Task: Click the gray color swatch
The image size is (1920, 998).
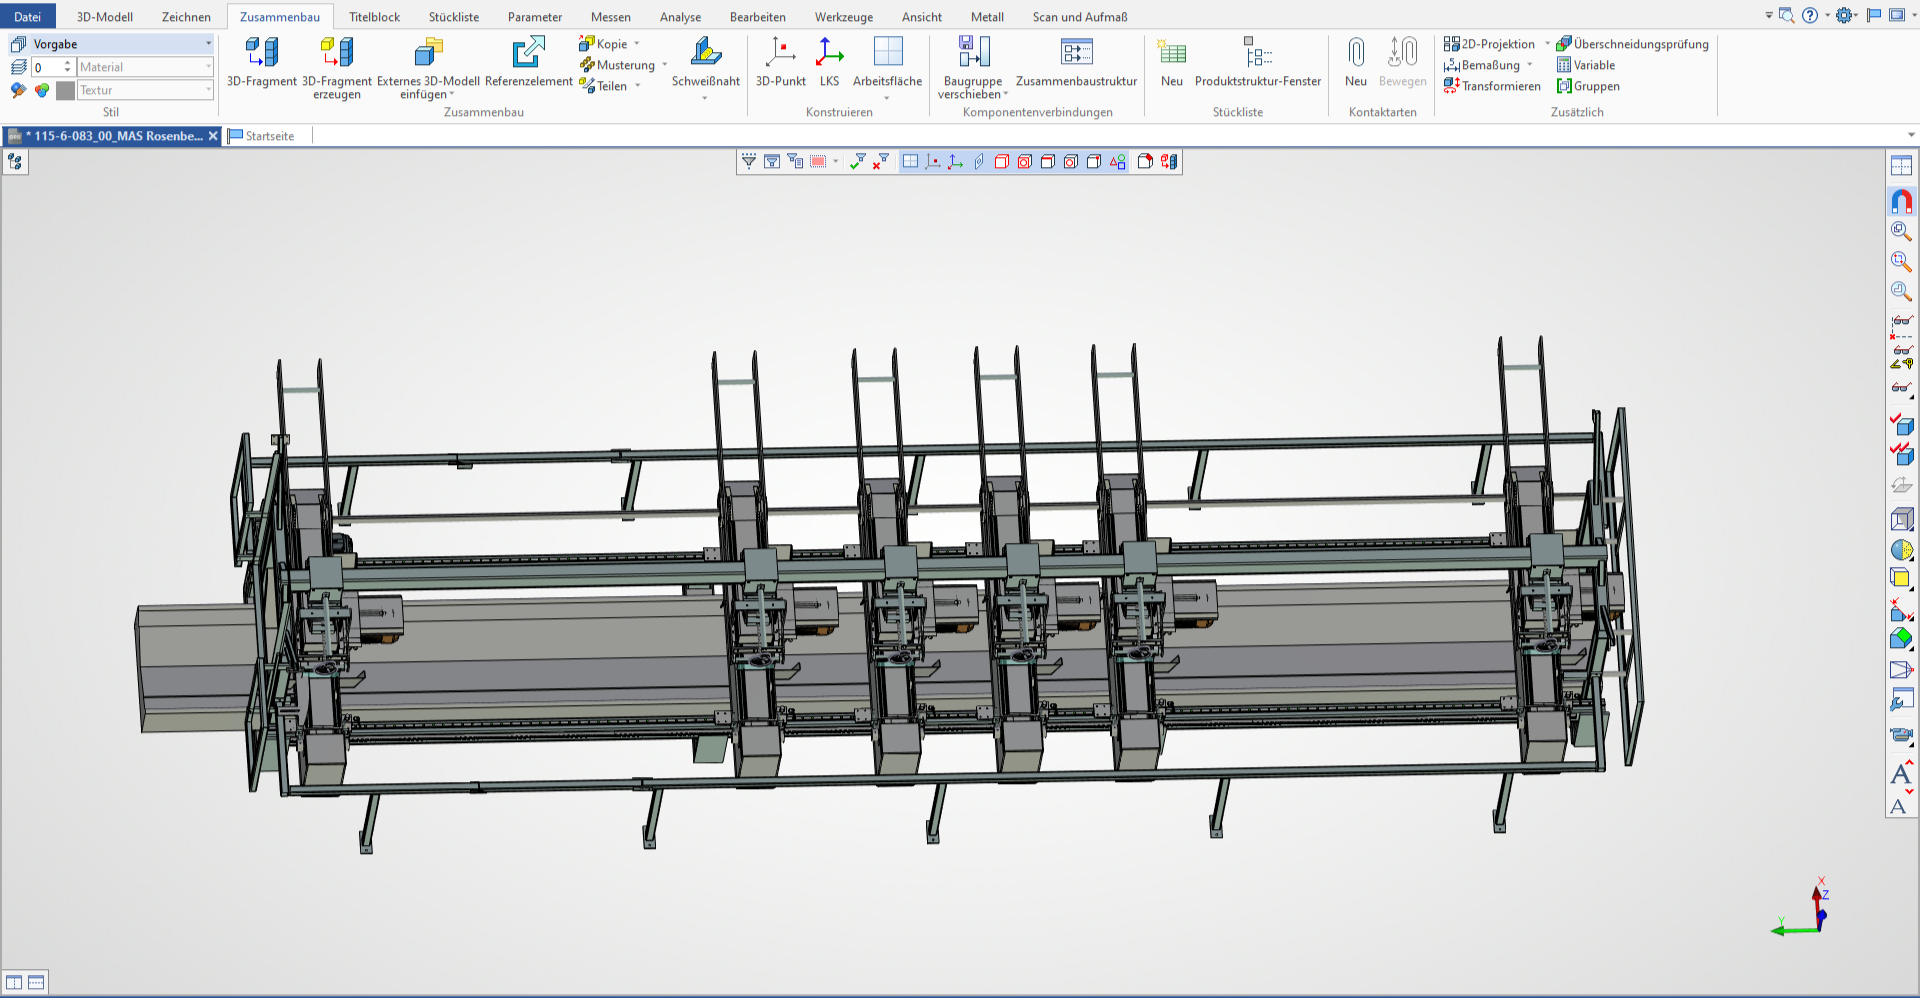Action: click(x=65, y=90)
